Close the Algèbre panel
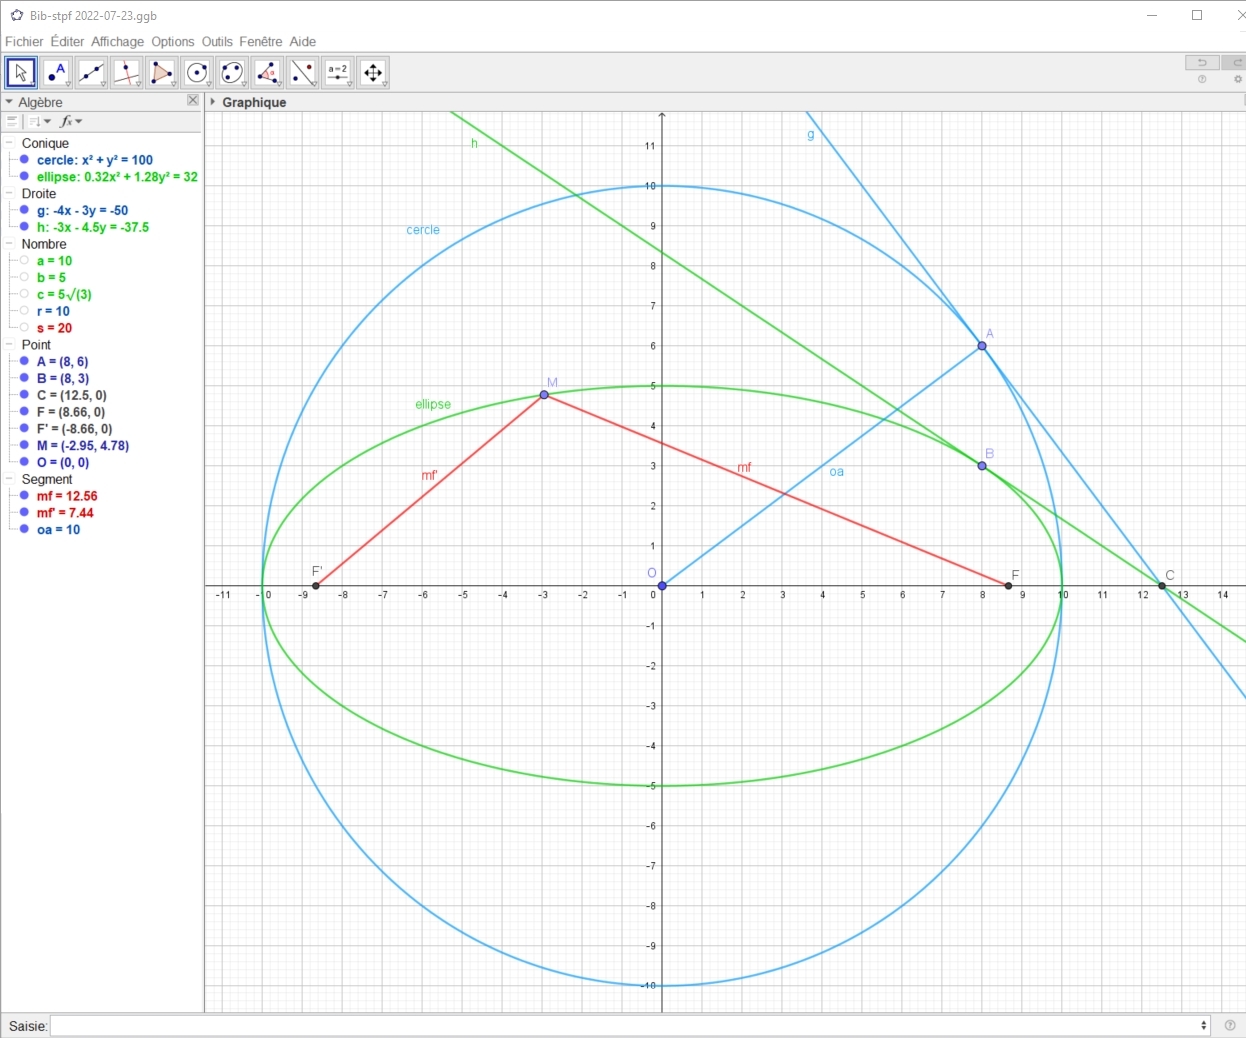The height and width of the screenshot is (1038, 1246). (x=193, y=101)
